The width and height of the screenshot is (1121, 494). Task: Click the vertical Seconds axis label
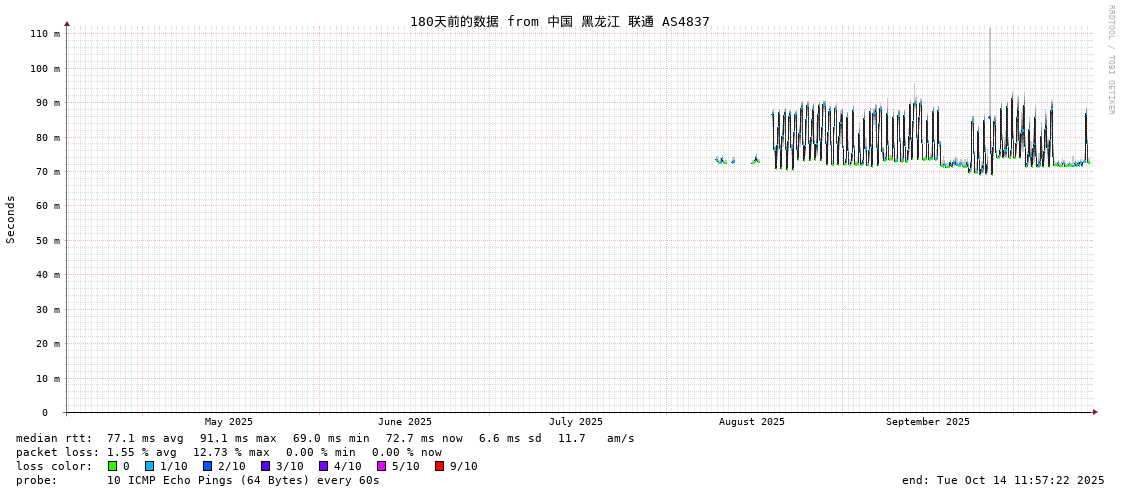pos(11,219)
